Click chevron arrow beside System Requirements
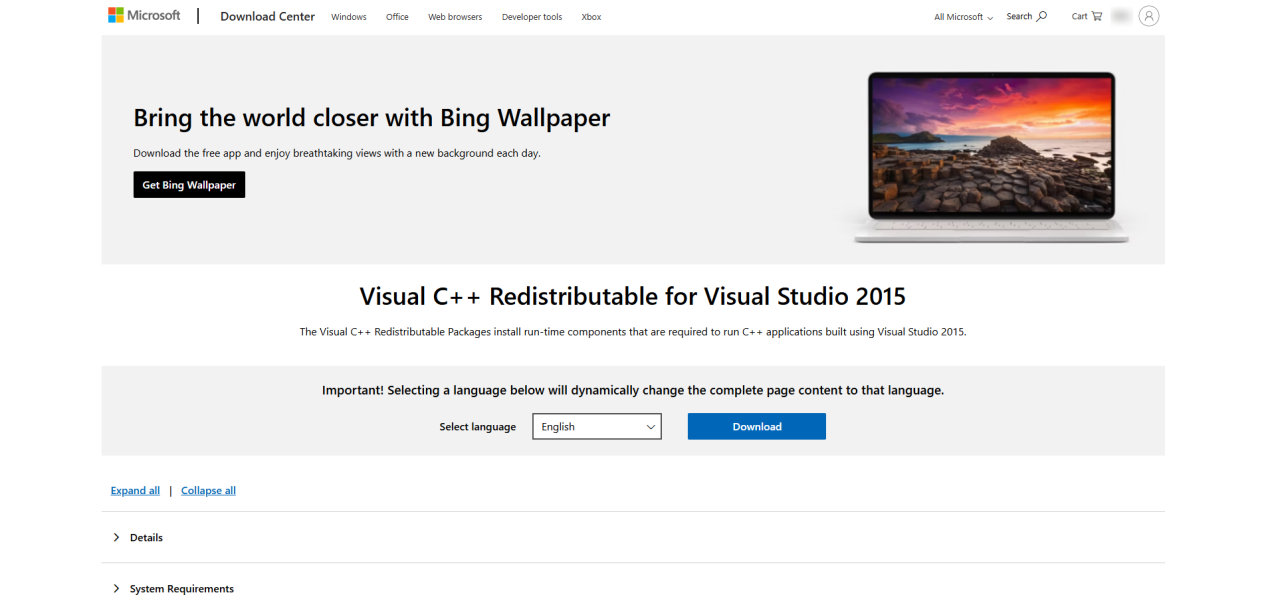Viewport: 1266px width, 603px height. pyautogui.click(x=116, y=589)
